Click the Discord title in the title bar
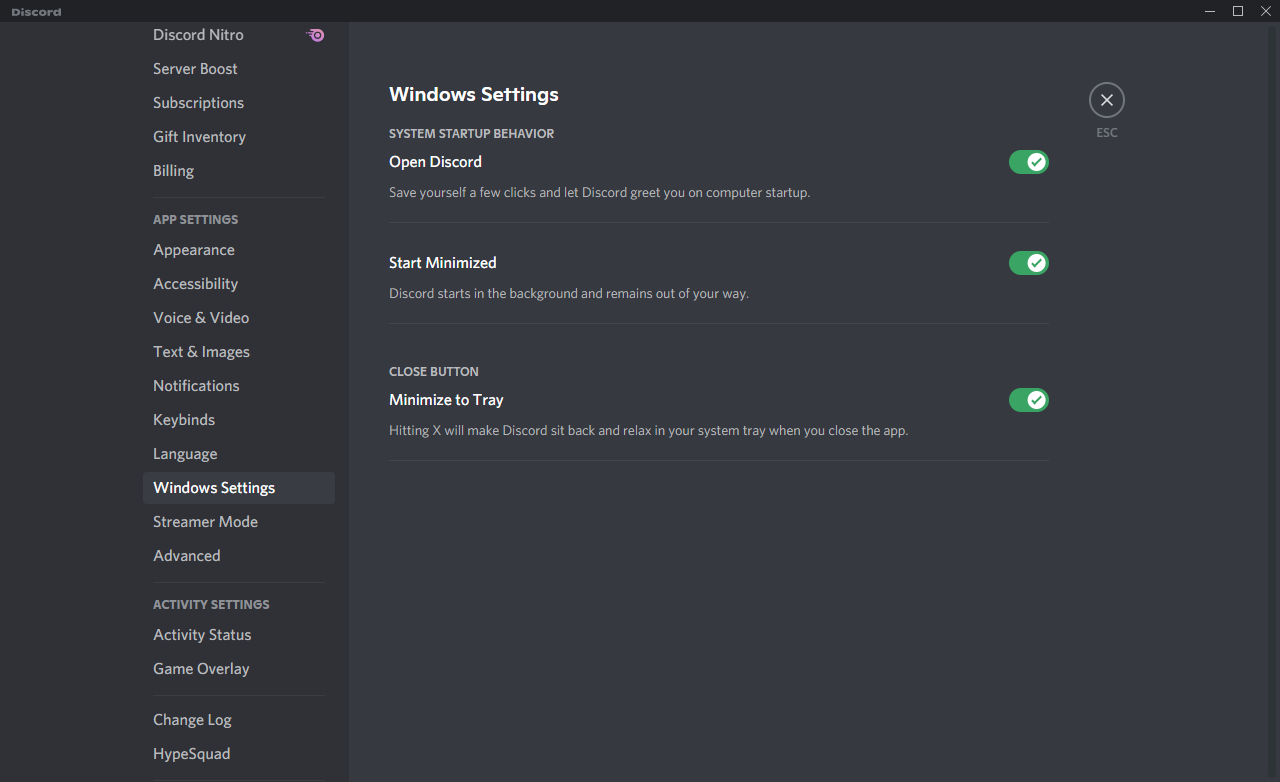The width and height of the screenshot is (1280, 782). pyautogui.click(x=37, y=12)
